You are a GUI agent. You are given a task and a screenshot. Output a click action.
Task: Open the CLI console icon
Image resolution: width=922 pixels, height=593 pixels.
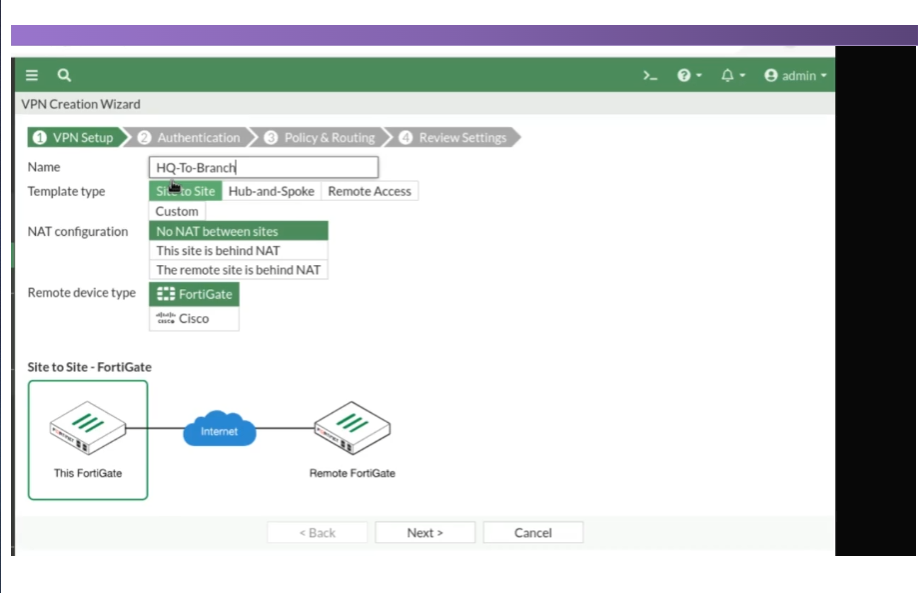(x=650, y=75)
